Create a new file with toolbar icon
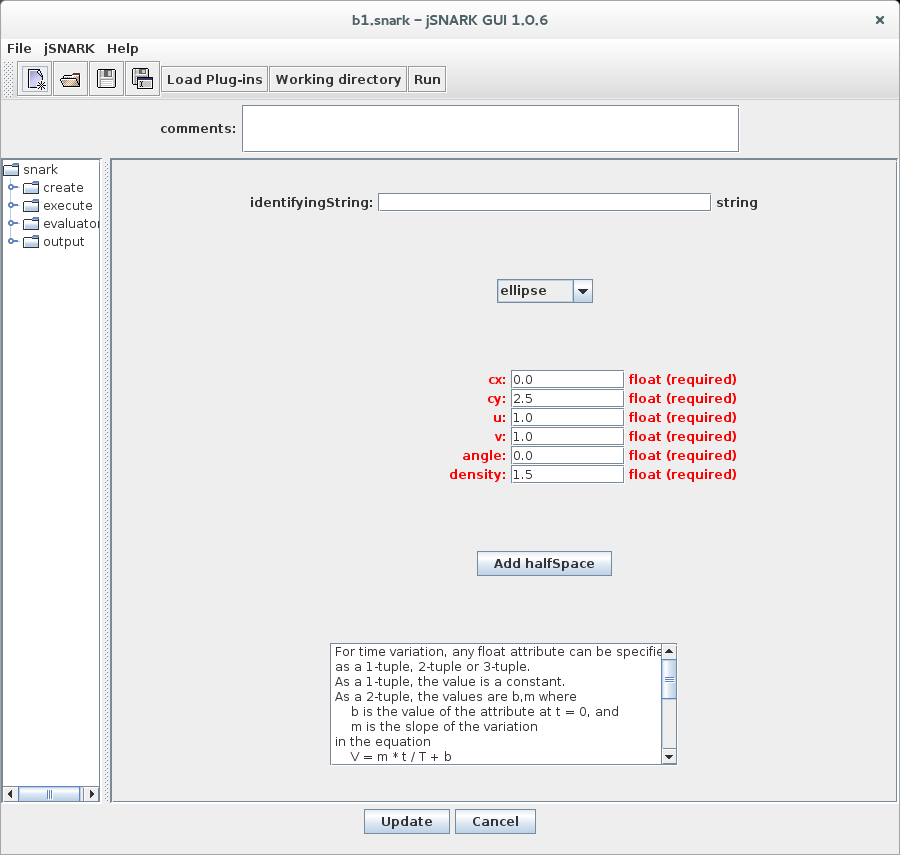Screen dimensions: 900x855 tap(35, 79)
